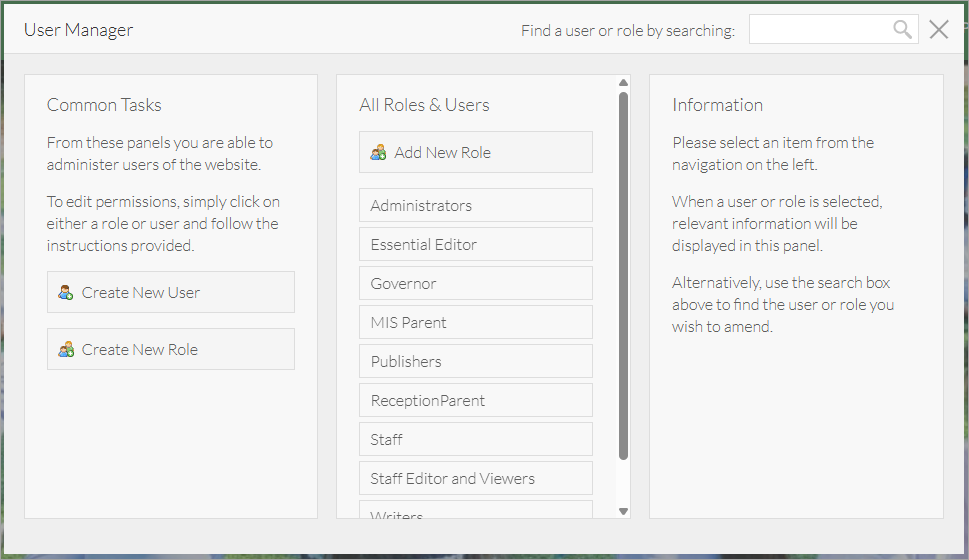The height and width of the screenshot is (560, 969).
Task: Select the Administrators role
Action: pos(475,206)
